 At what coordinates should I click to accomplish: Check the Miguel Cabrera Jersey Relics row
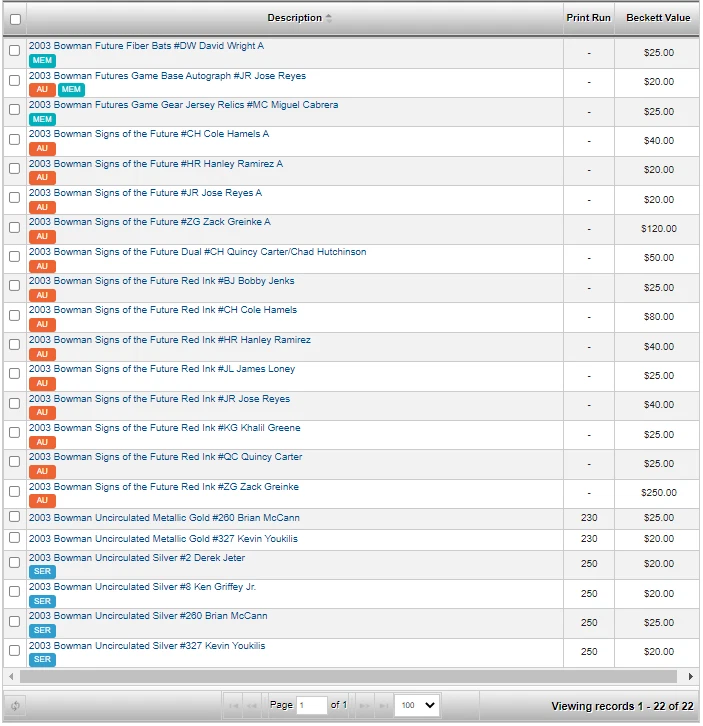pos(14,109)
